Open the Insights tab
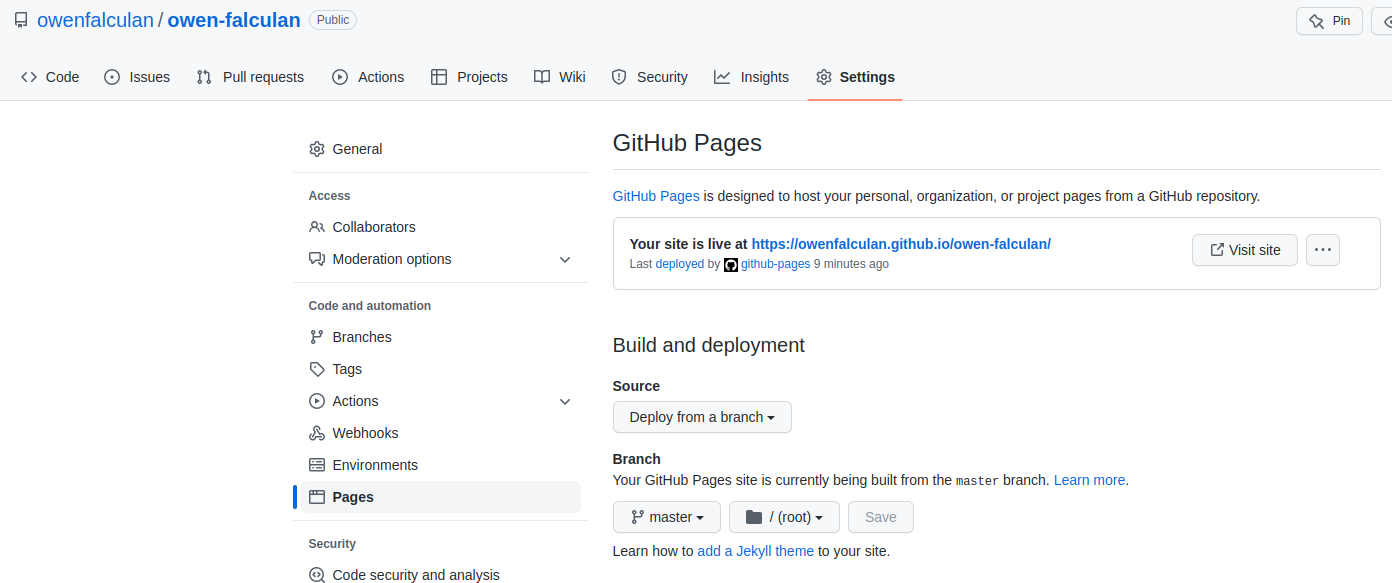Image resolution: width=1392 pixels, height=583 pixels. click(752, 77)
